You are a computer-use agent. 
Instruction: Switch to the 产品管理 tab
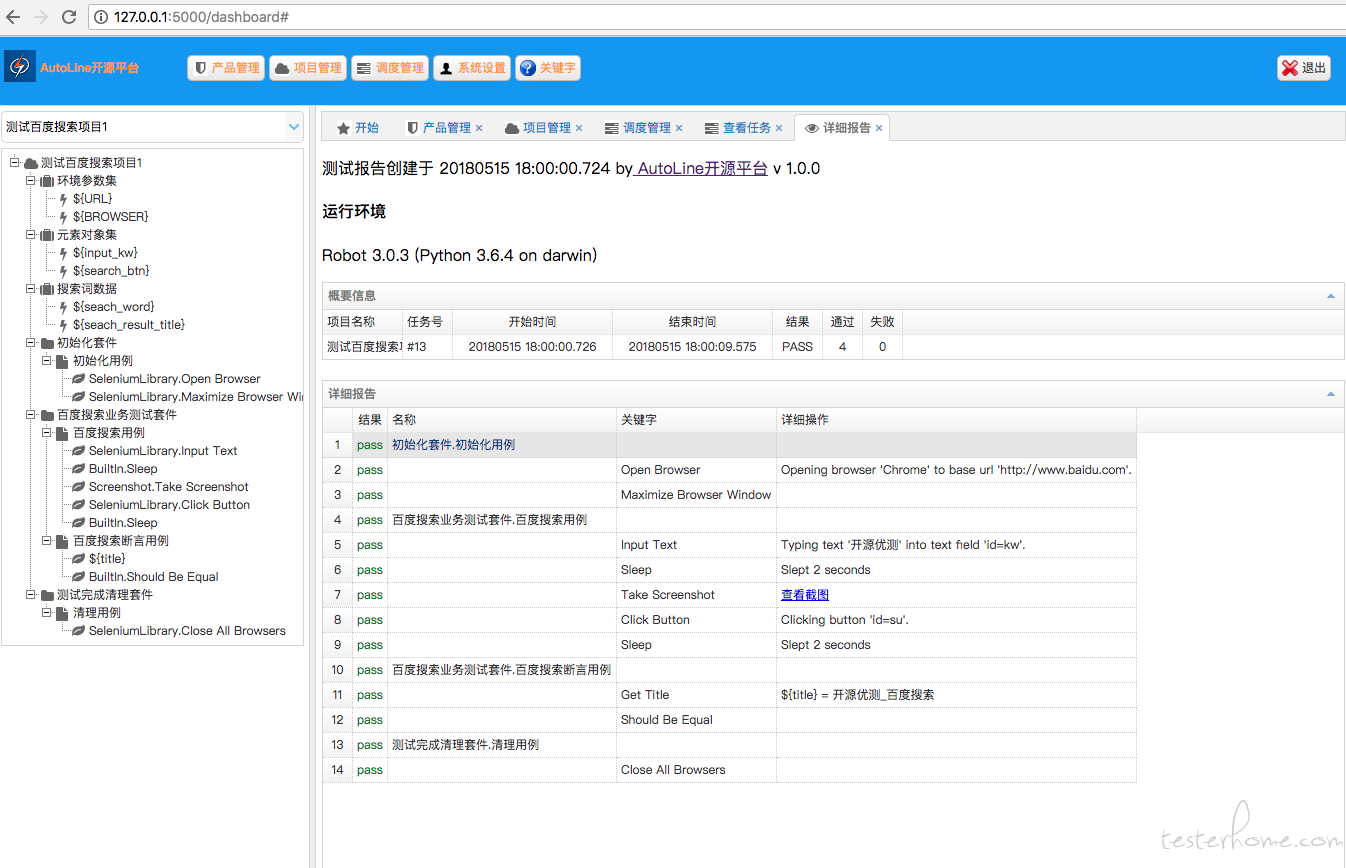445,128
